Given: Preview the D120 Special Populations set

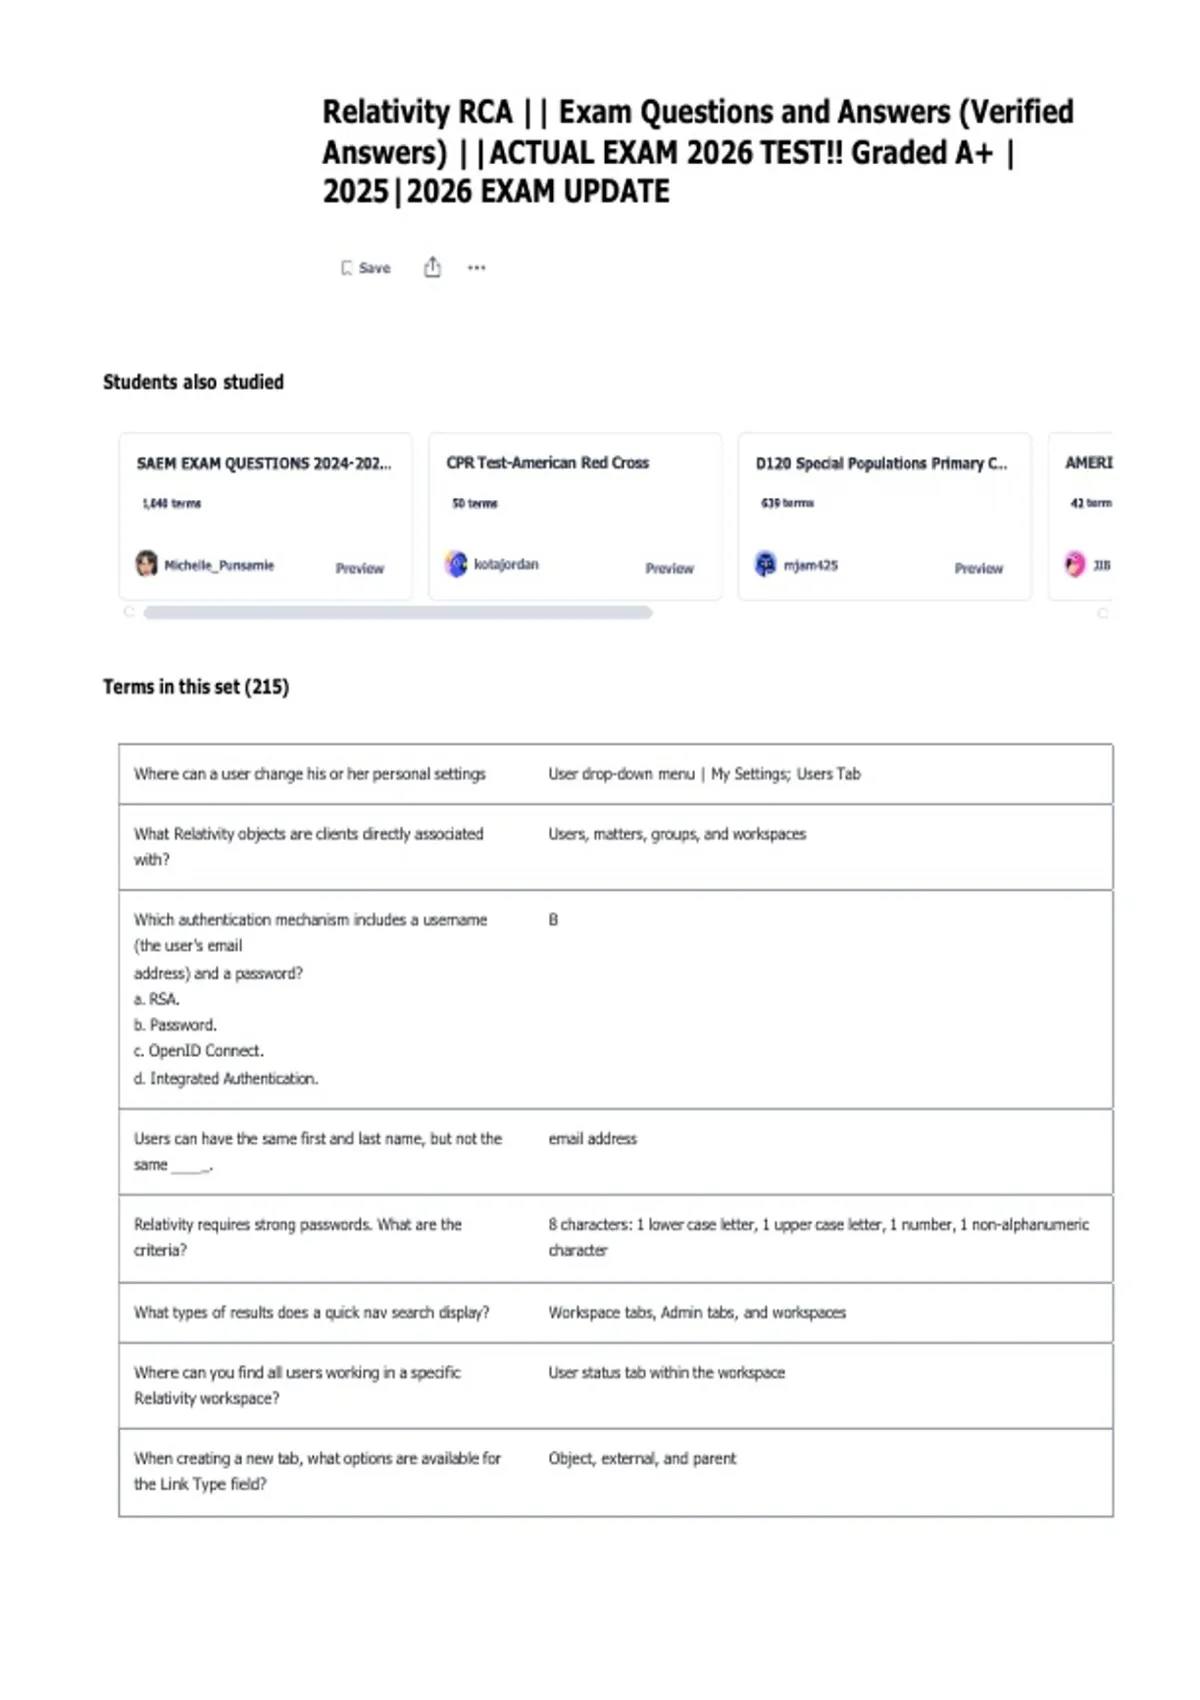Looking at the screenshot, I should tap(978, 568).
